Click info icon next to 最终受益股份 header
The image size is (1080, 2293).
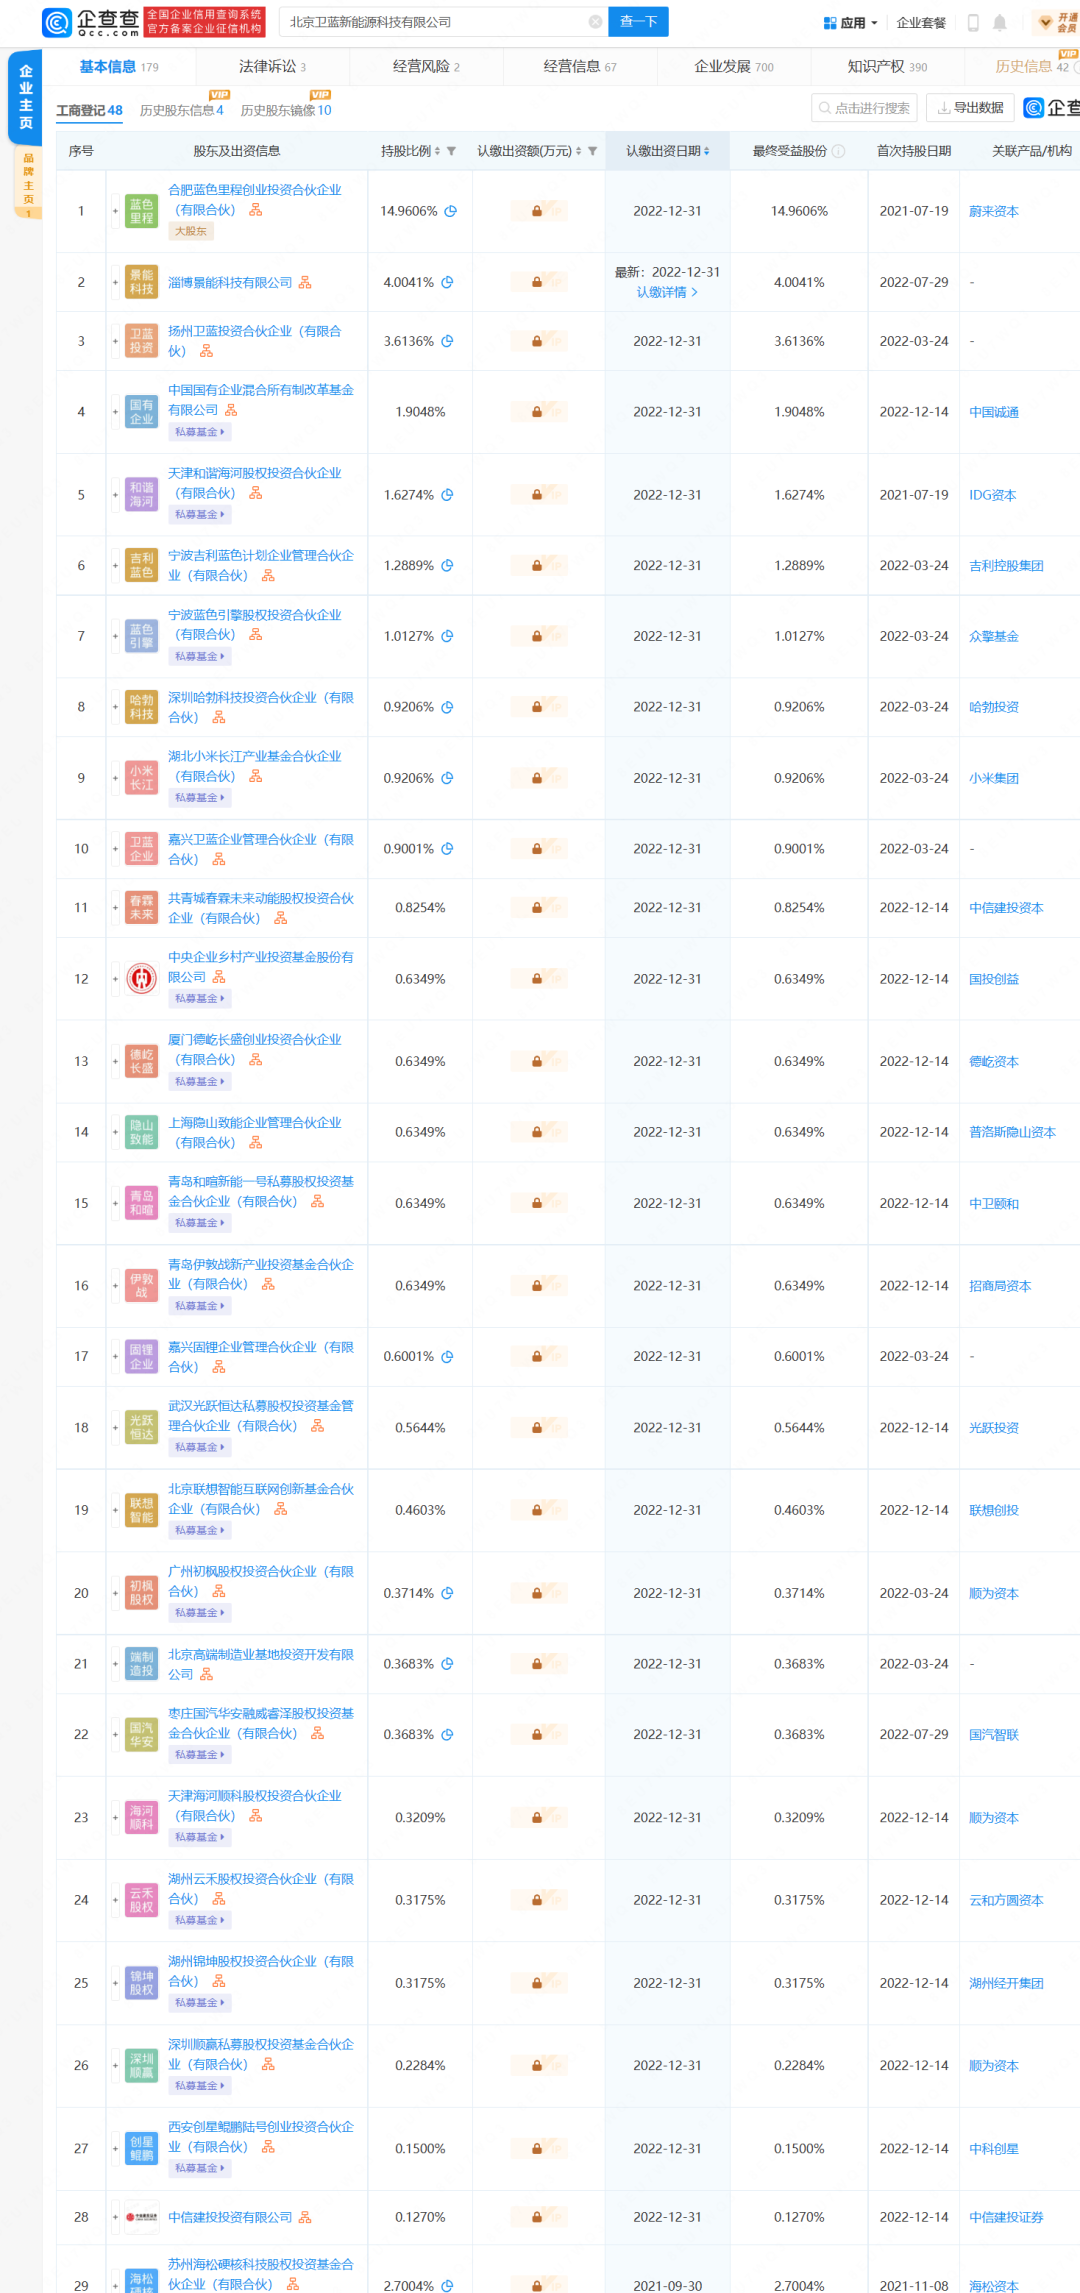click(x=838, y=151)
